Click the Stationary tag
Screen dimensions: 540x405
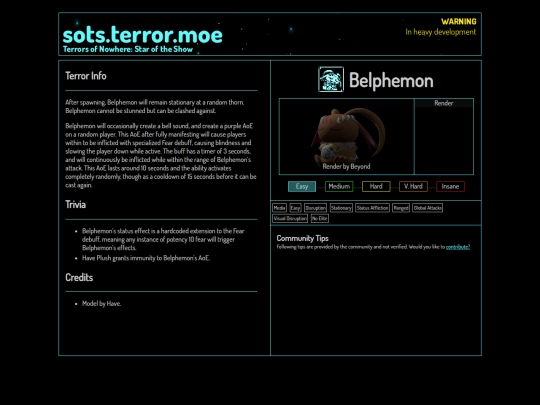tap(341, 208)
